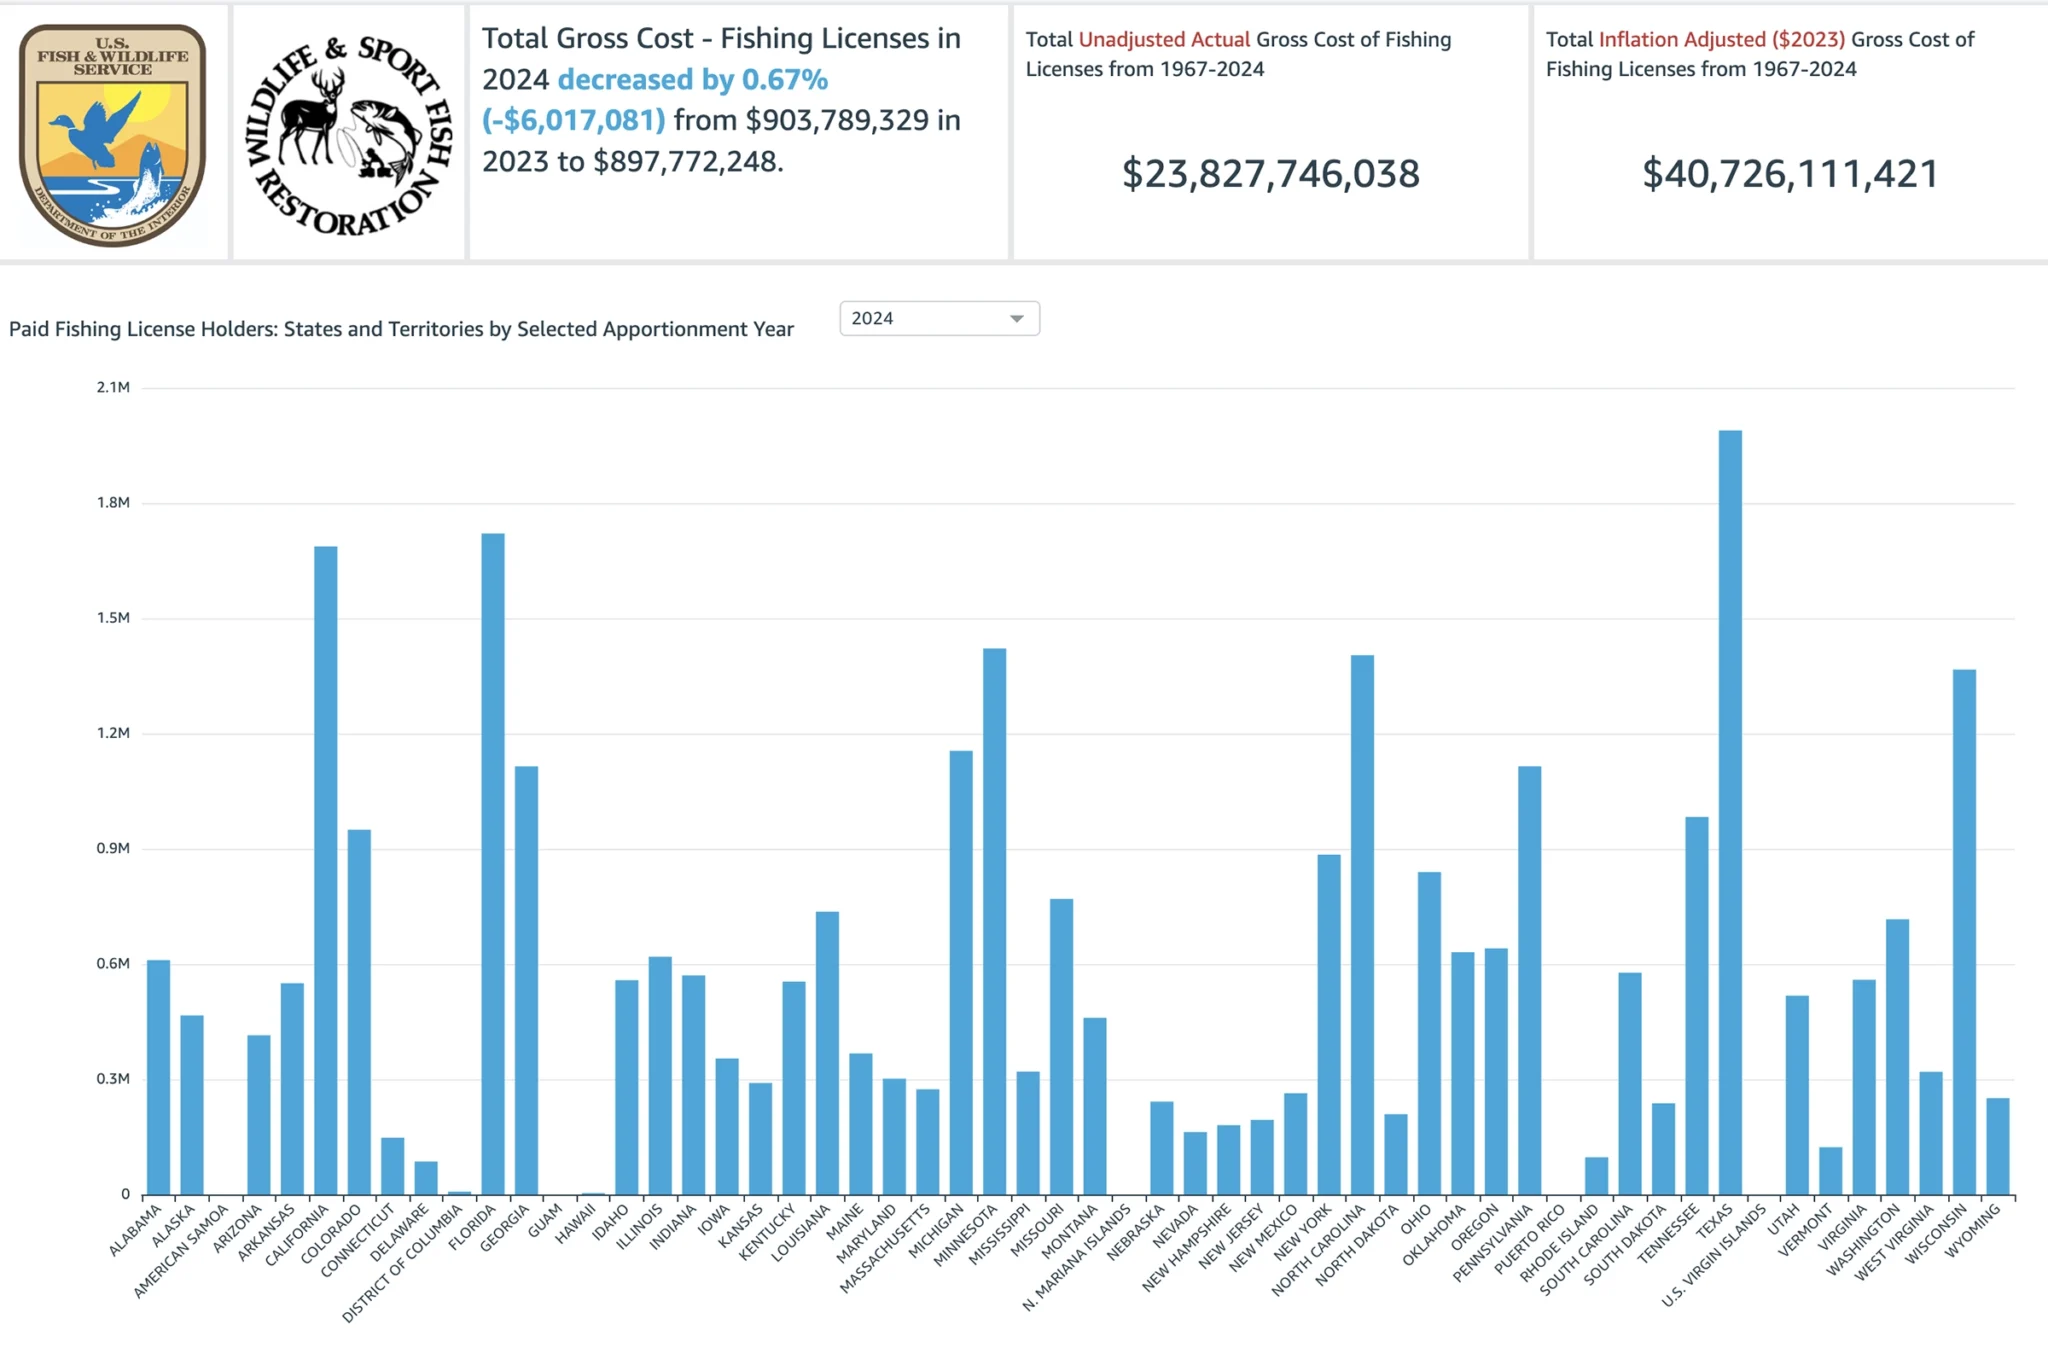Select the South Carolina bar
This screenshot has height=1365, width=2048.
coord(1630,1083)
